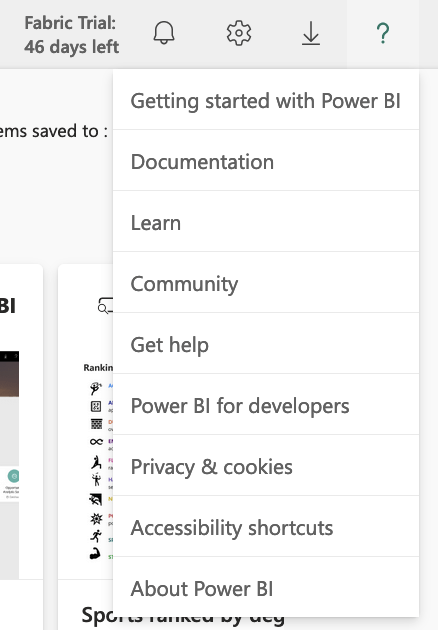
Task: Open the Documentation menu entry
Action: coord(266,162)
